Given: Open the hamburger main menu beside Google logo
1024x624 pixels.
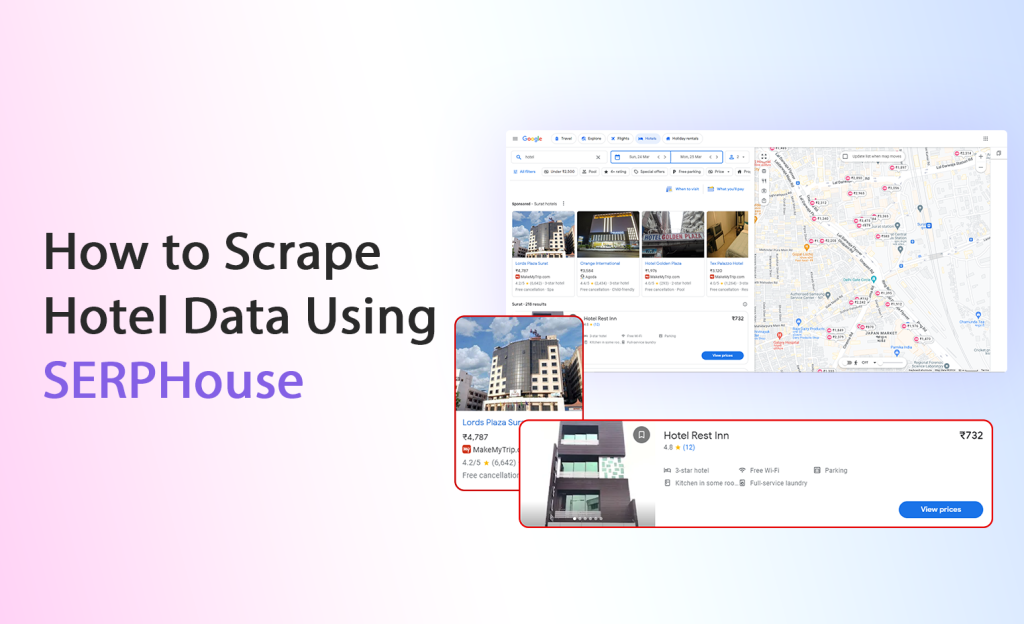Looking at the screenshot, I should click(x=515, y=138).
